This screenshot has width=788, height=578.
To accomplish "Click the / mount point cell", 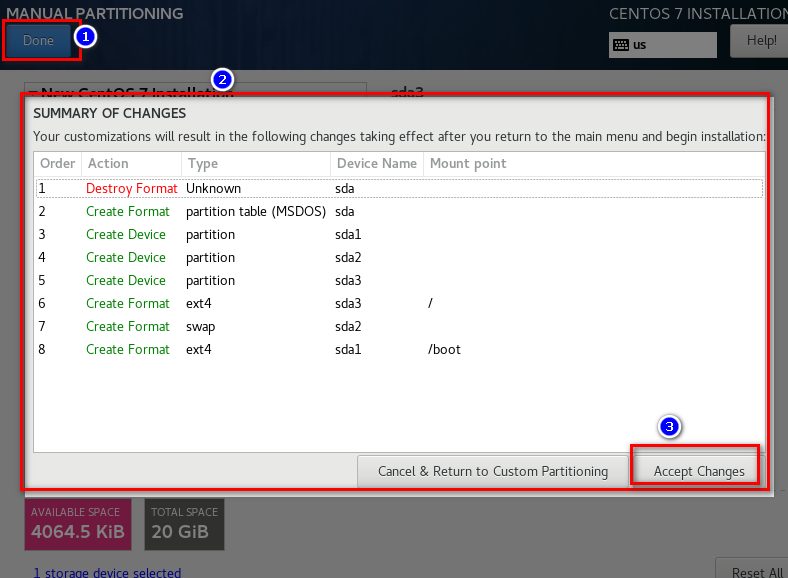I will 430,304.
